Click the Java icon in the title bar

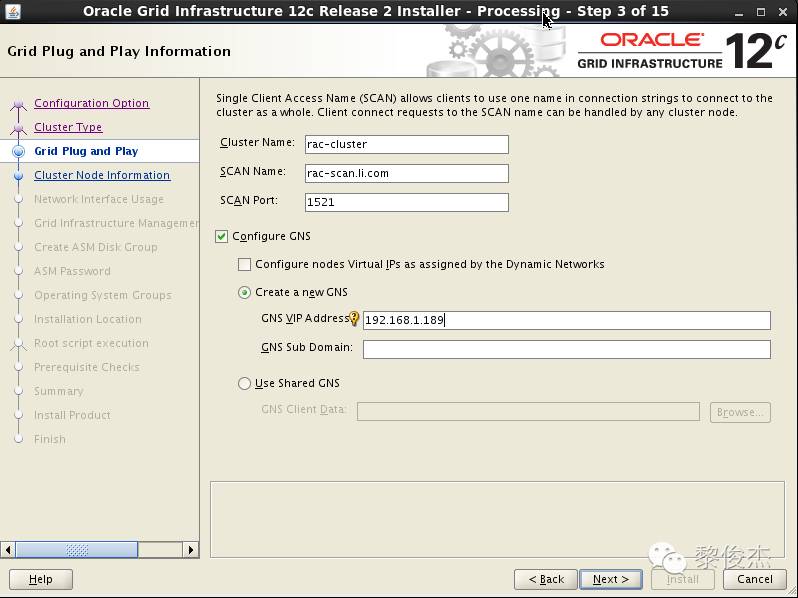pyautogui.click(x=13, y=11)
